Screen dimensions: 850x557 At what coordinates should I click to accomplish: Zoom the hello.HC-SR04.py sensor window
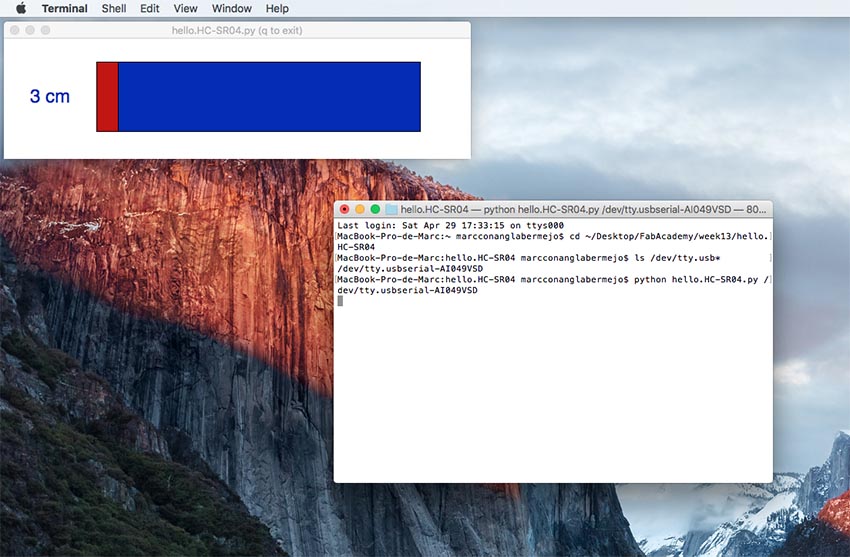pyautogui.click(x=46, y=30)
